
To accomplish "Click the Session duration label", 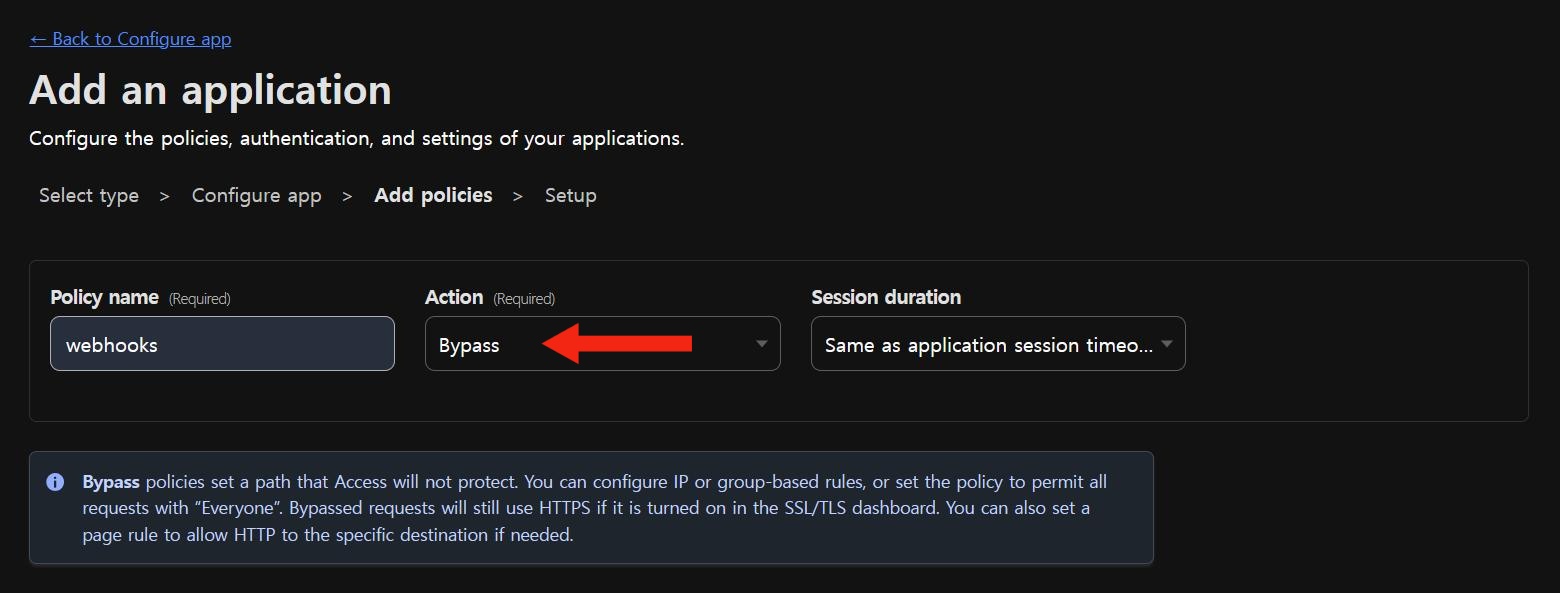I will [x=886, y=297].
